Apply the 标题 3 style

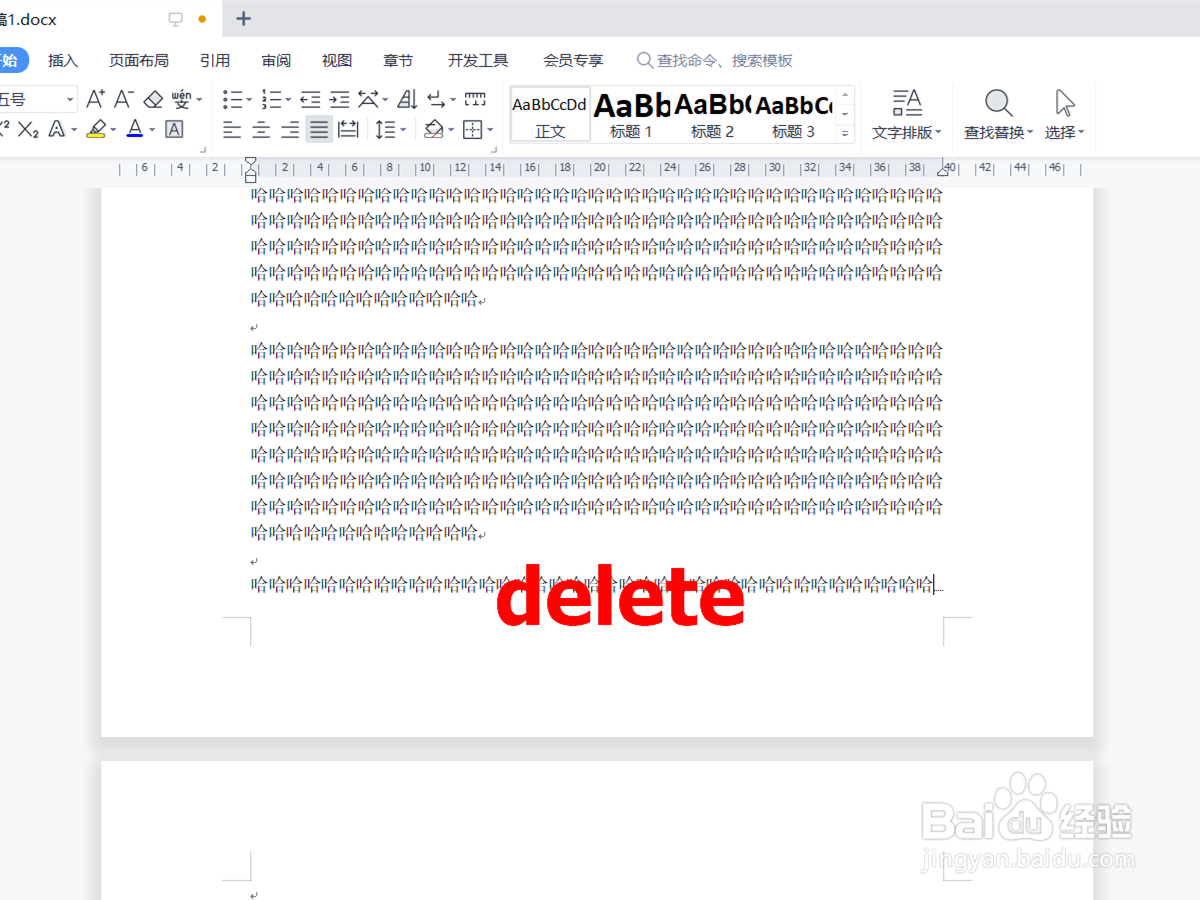[793, 114]
